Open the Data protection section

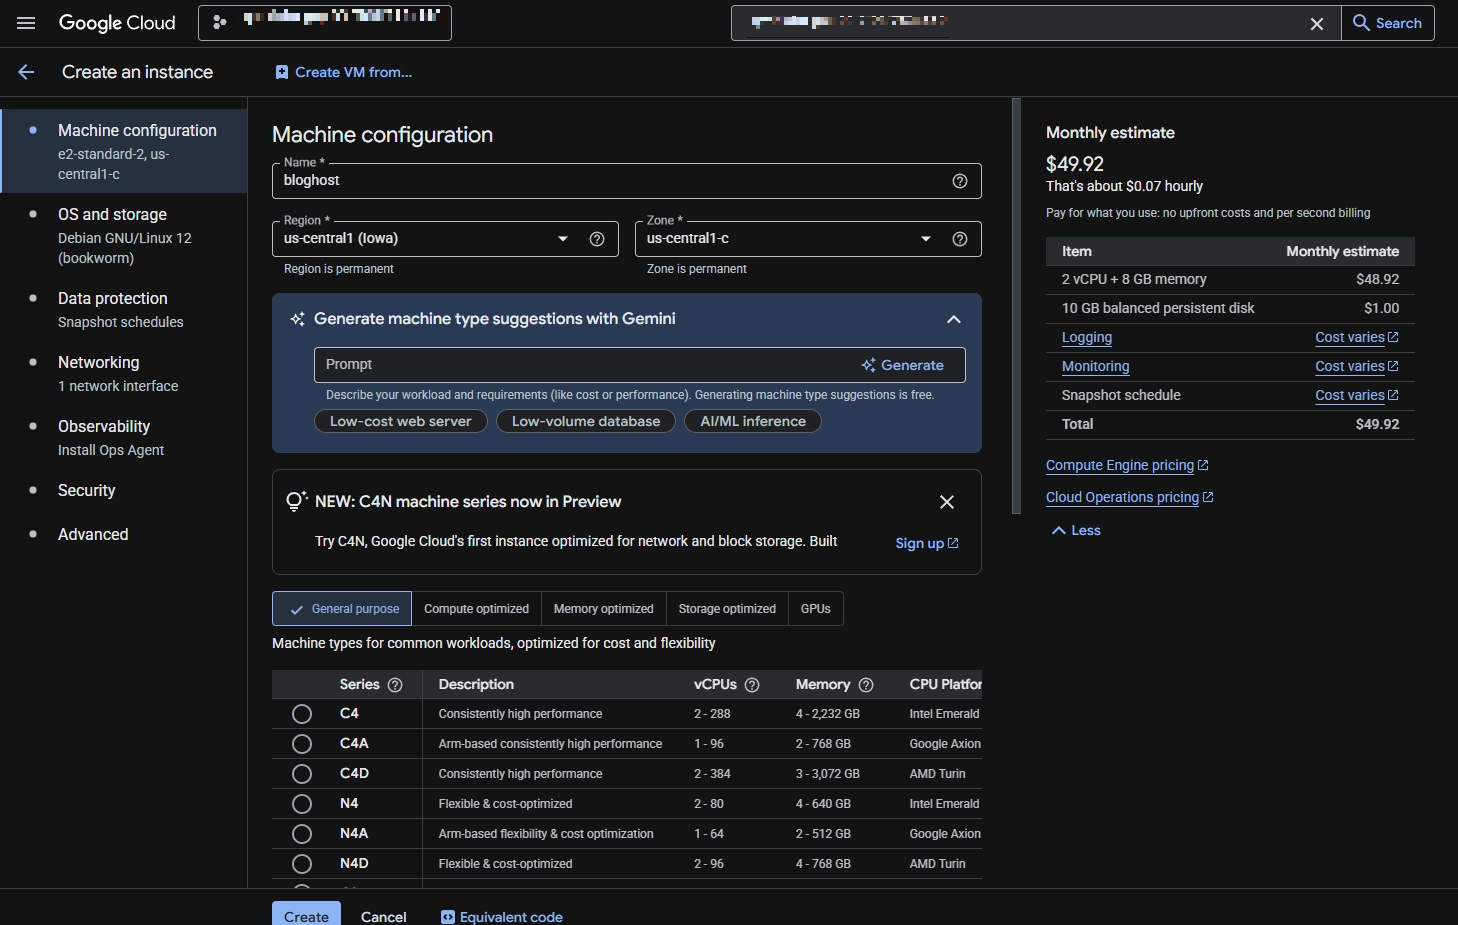click(124, 310)
